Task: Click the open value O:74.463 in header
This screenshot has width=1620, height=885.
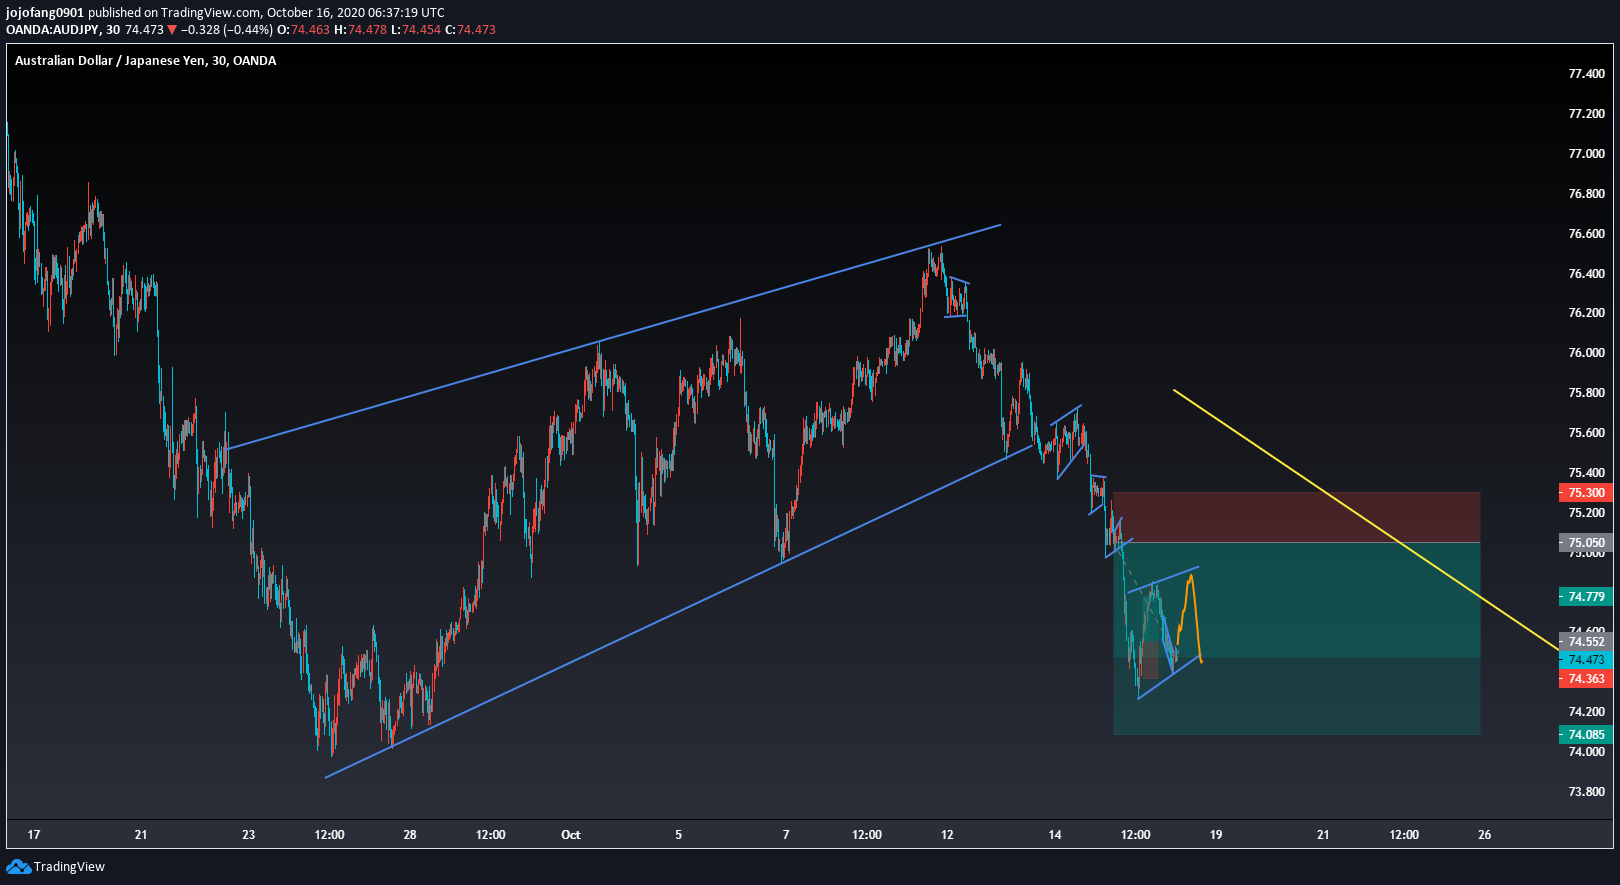Action: tap(303, 30)
